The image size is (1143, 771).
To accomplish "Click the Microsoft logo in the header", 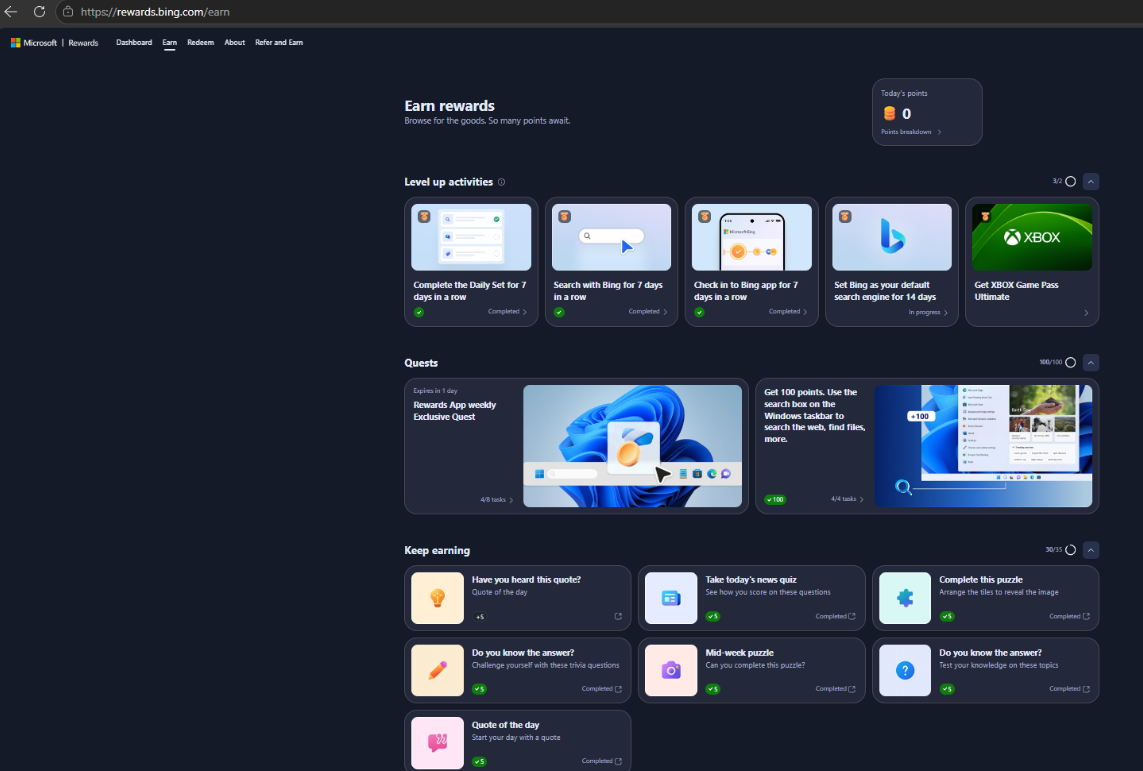I will click(x=34, y=43).
